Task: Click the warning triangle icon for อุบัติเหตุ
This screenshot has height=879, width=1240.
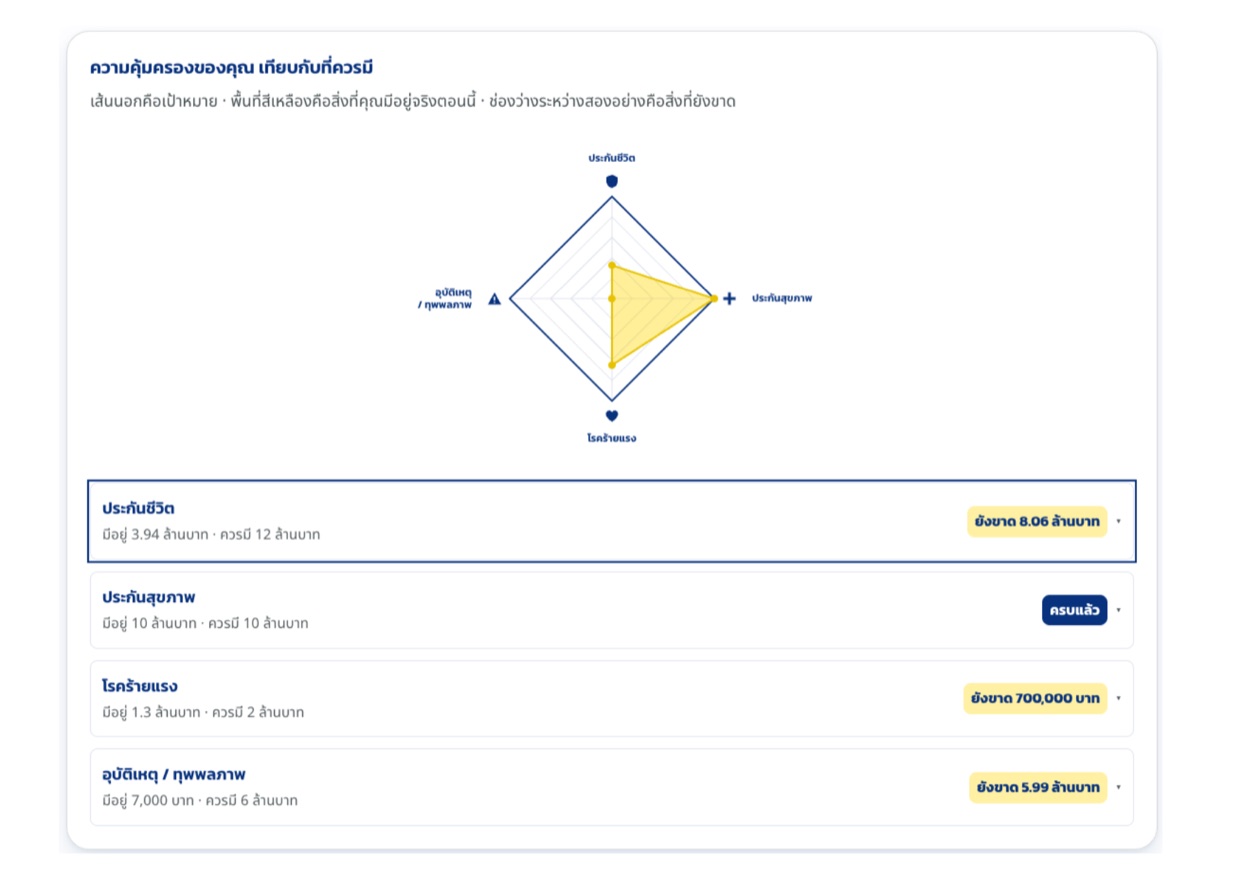Action: pyautogui.click(x=495, y=298)
